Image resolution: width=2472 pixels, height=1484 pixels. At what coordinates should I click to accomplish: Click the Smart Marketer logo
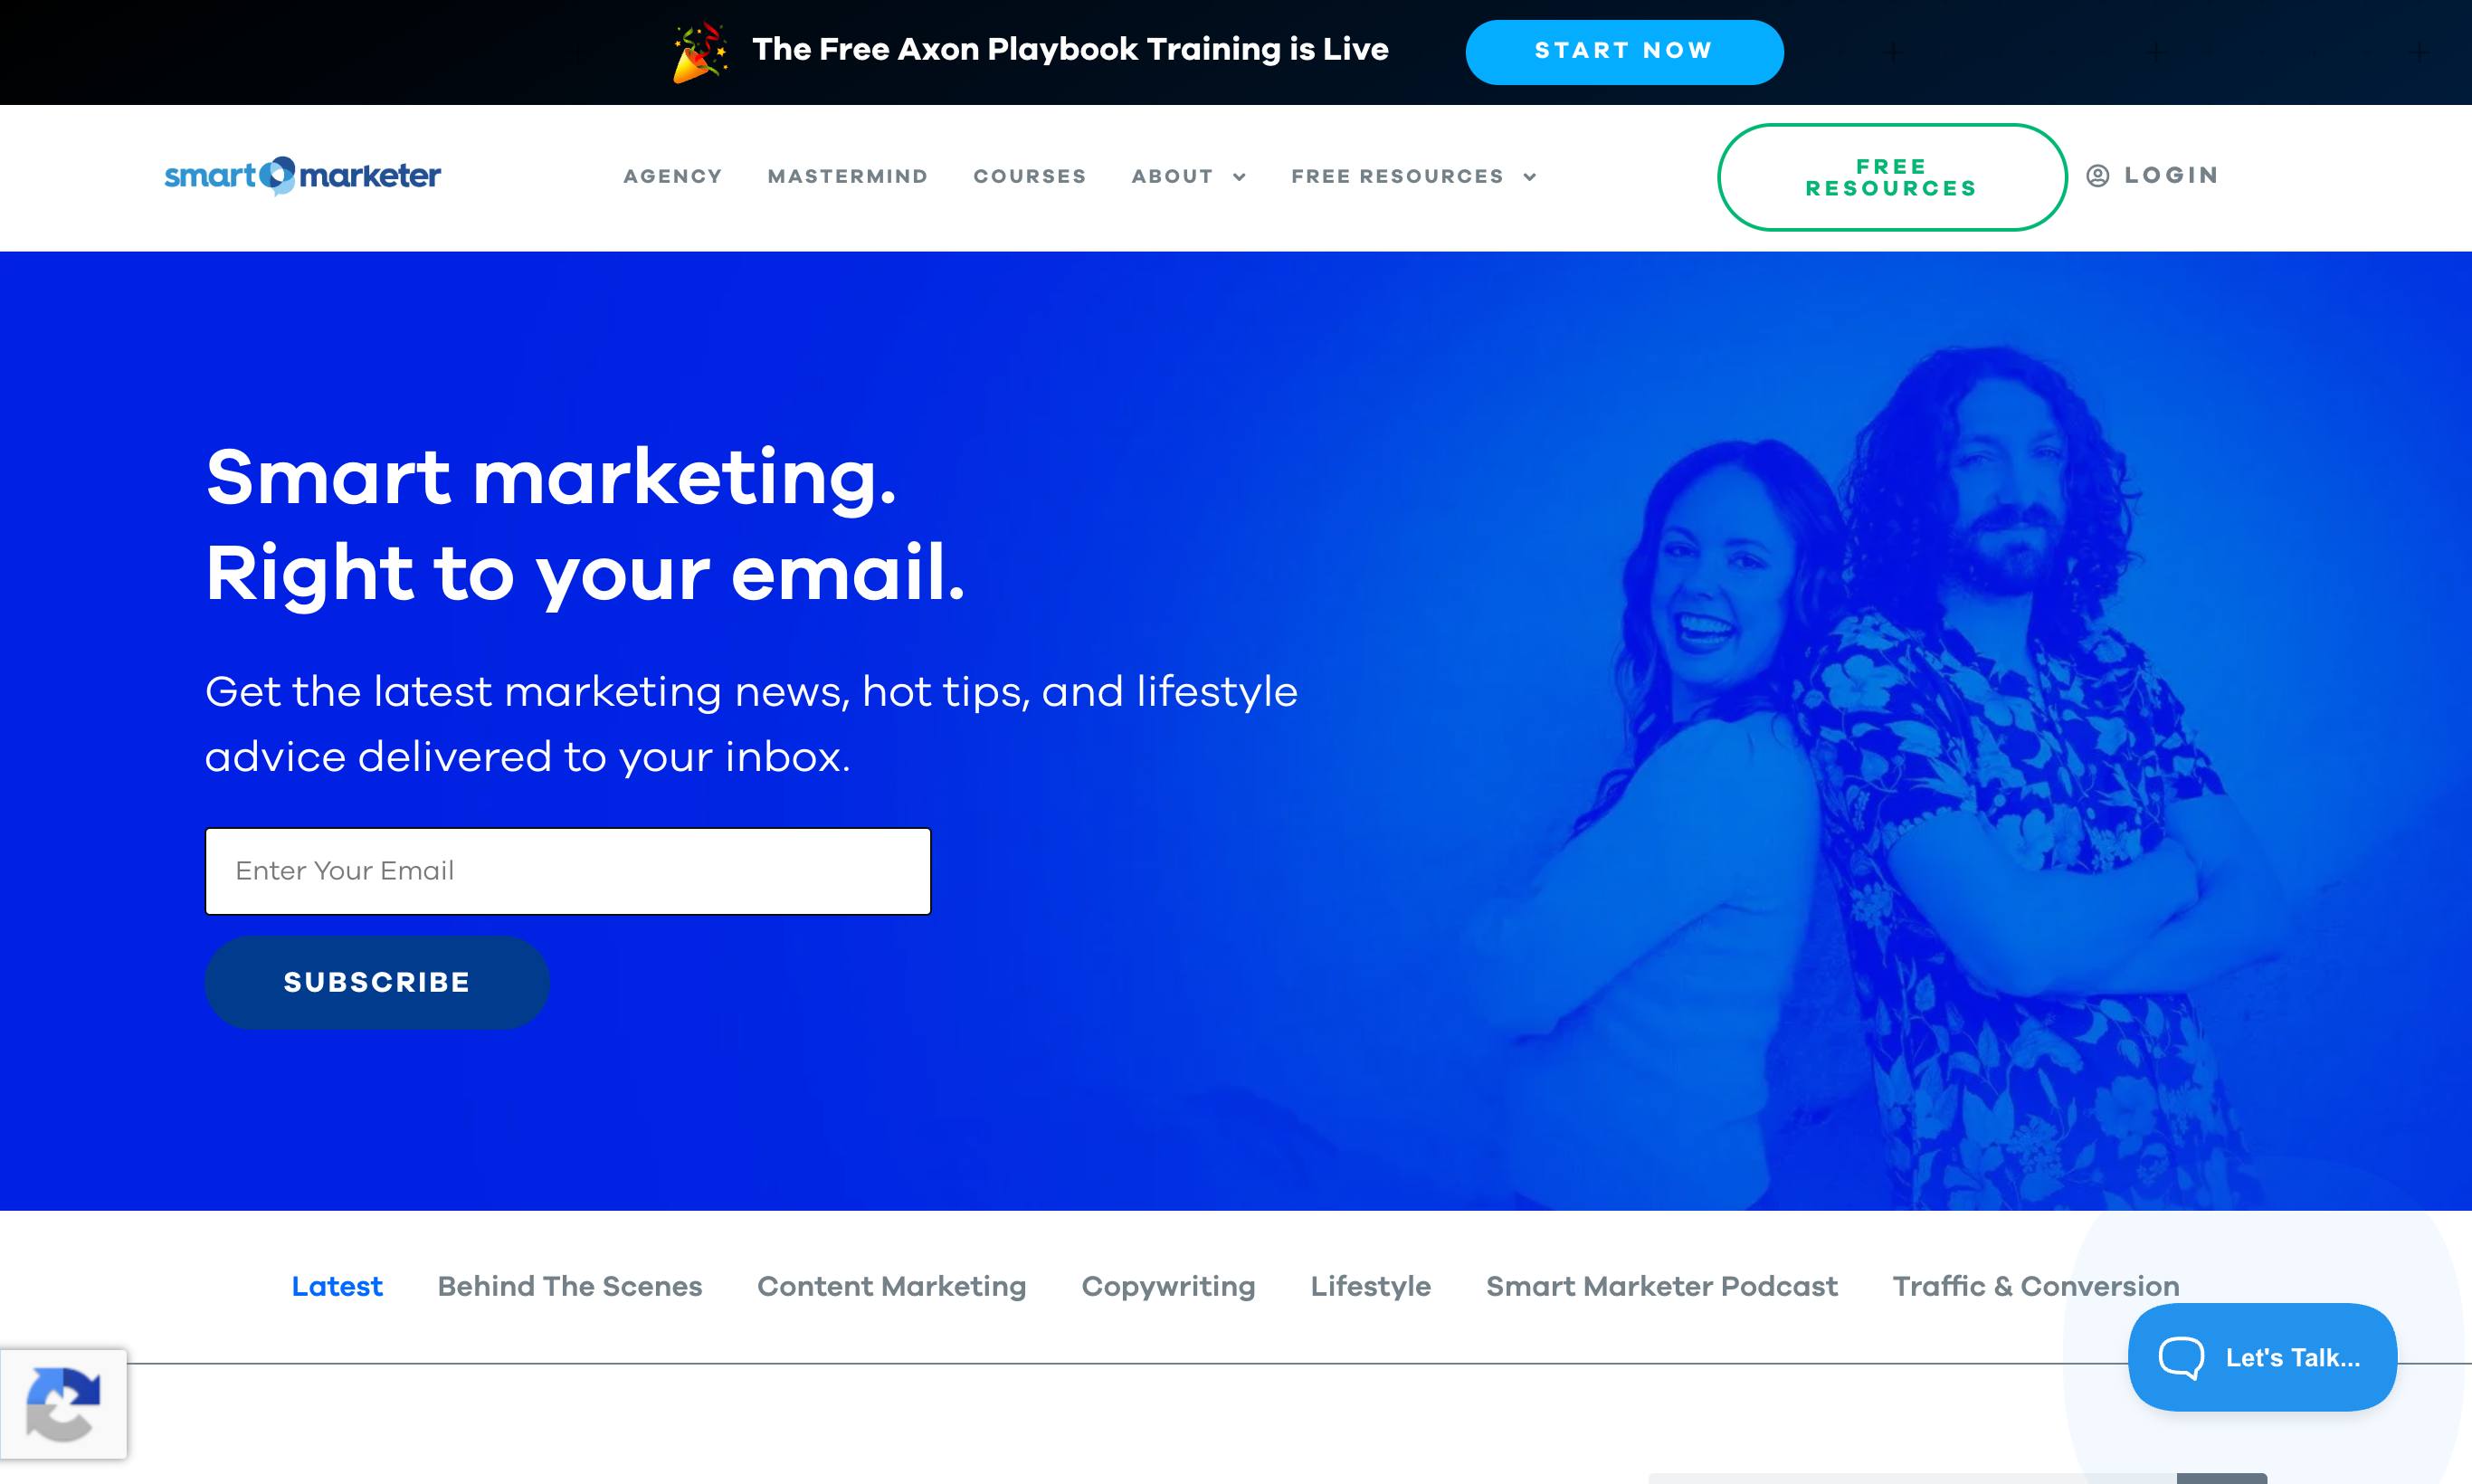point(302,176)
